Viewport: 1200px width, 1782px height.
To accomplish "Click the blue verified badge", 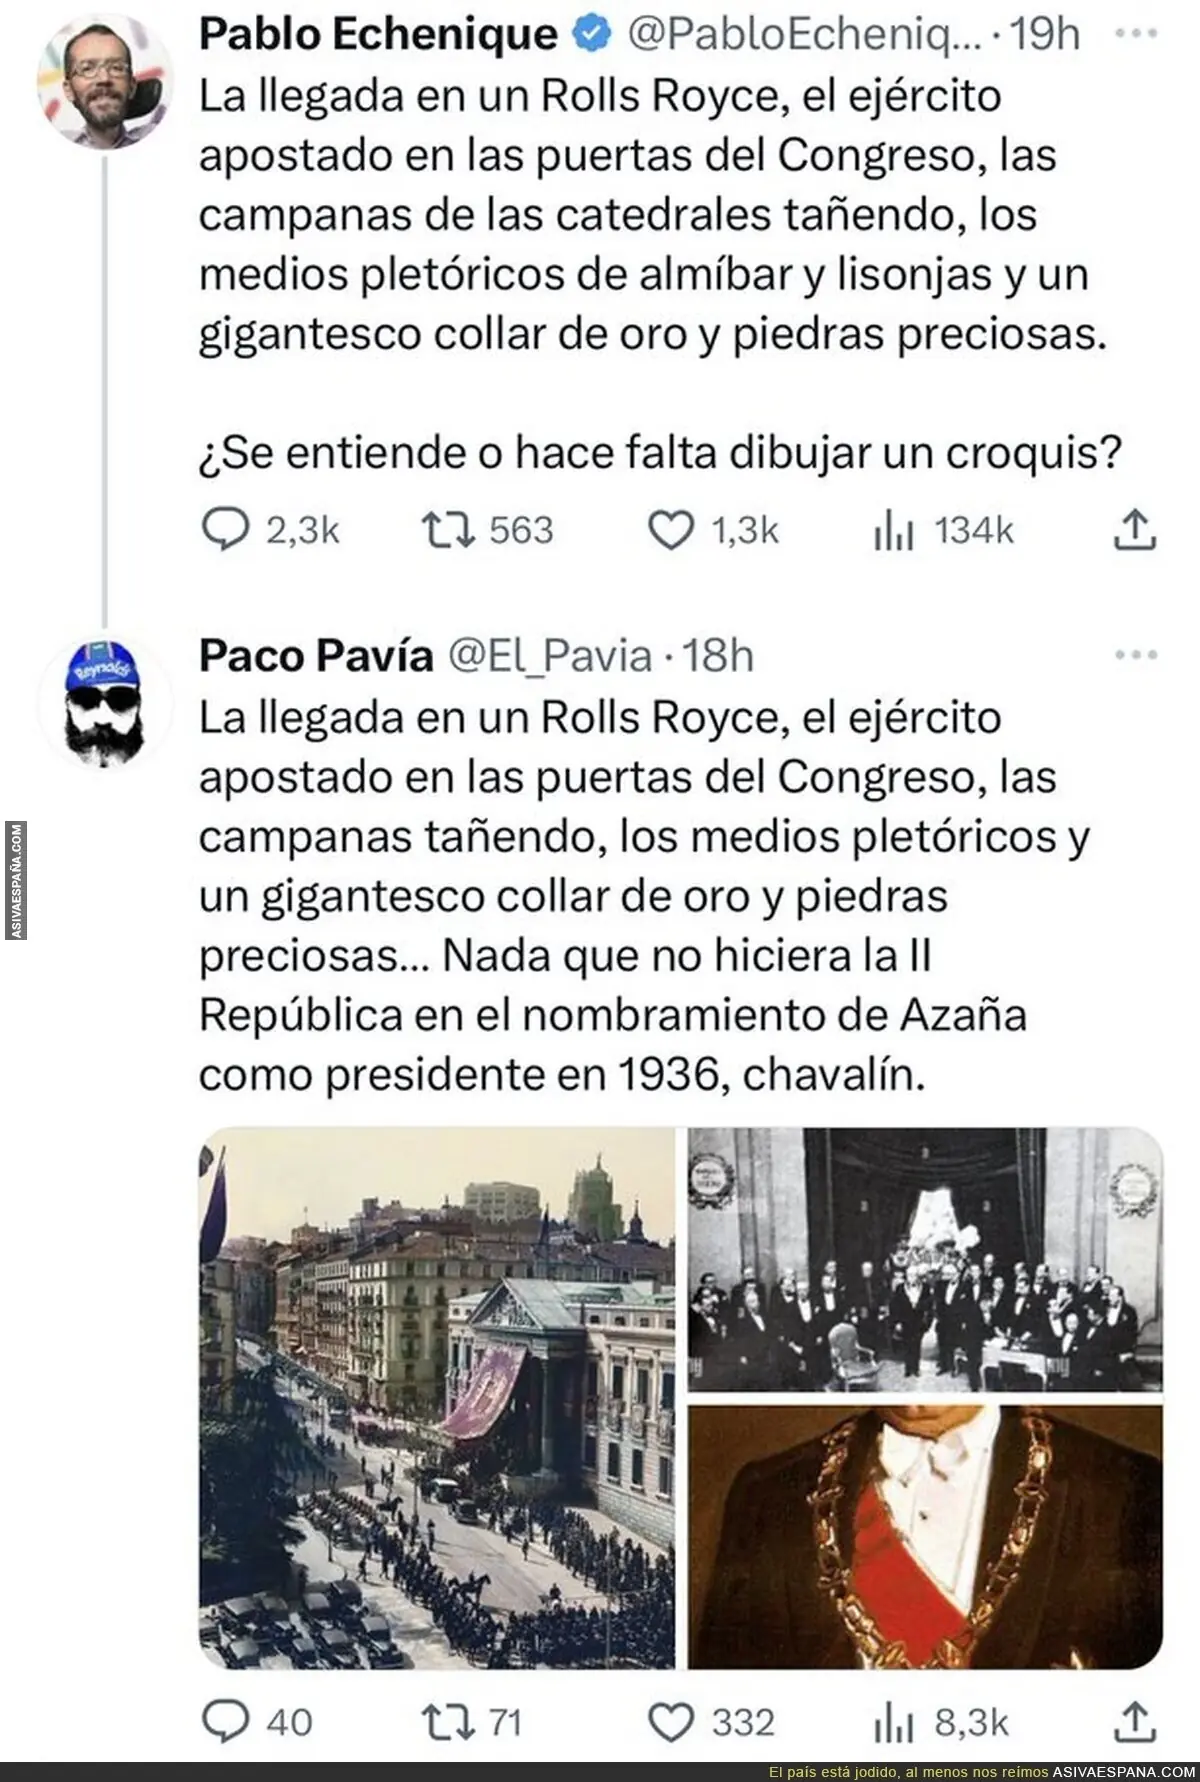I will coord(591,34).
